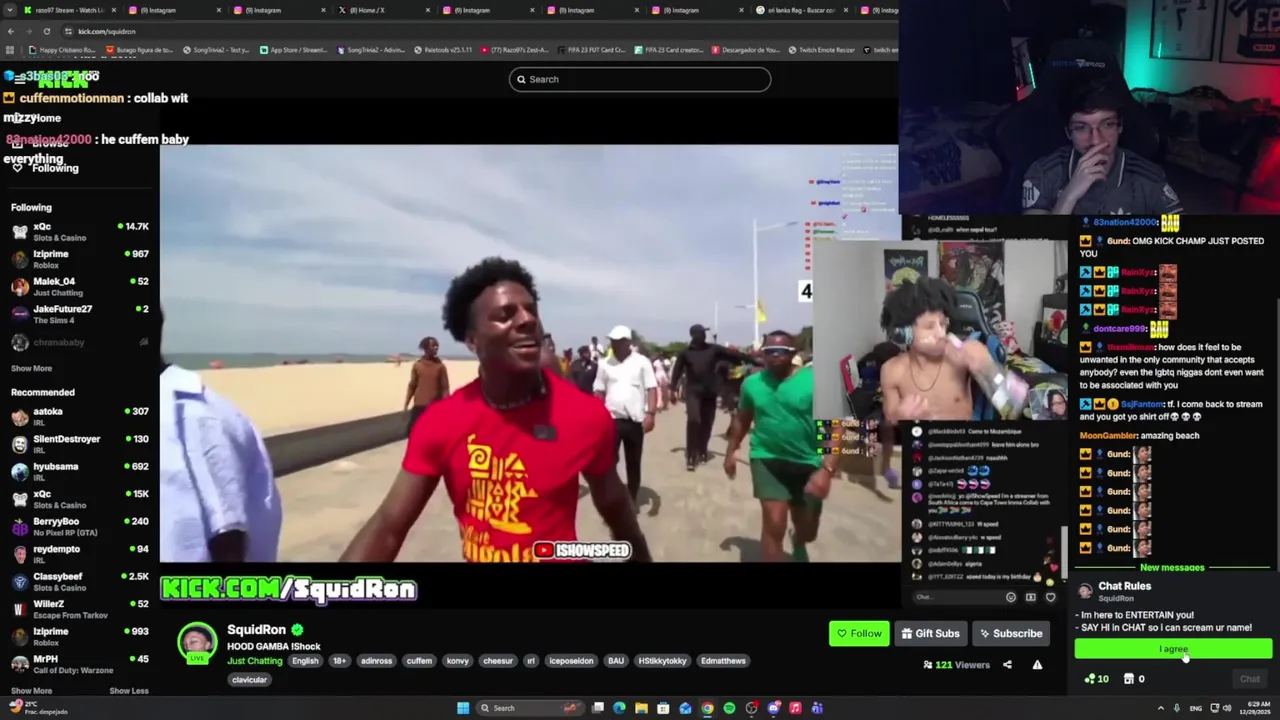Click the Just Chatting category link
1280x720 pixels.
point(254,661)
